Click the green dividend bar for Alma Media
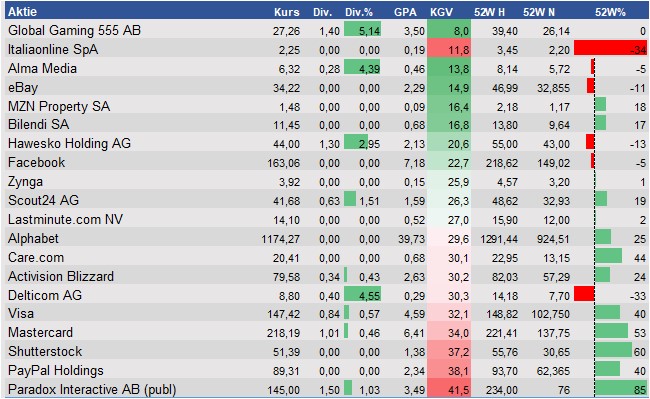Image resolution: width=650 pixels, height=399 pixels. point(362,67)
